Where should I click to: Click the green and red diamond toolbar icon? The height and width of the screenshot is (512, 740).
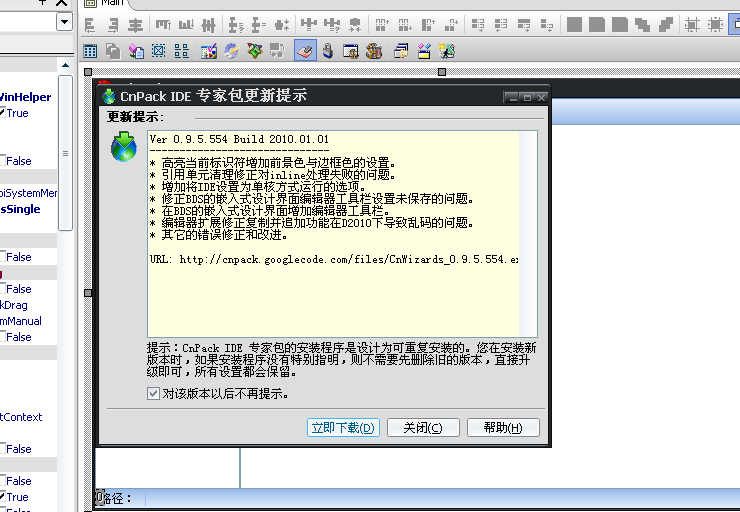[x=255, y=50]
